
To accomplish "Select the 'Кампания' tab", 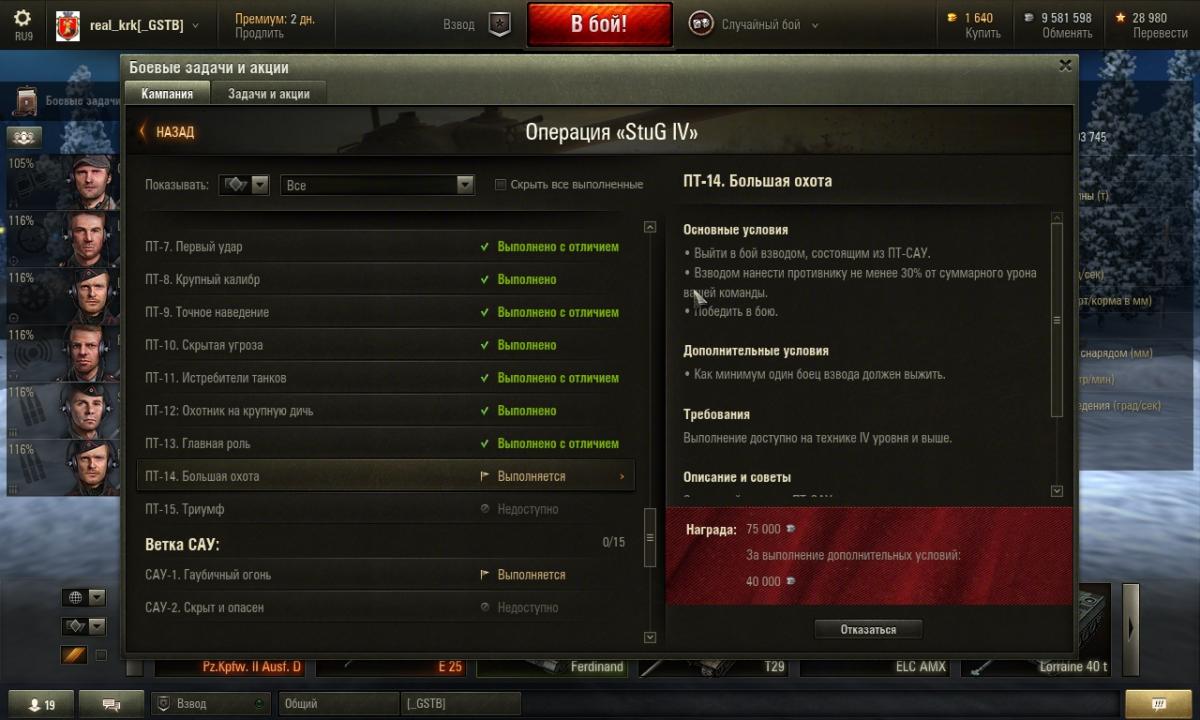I will [x=167, y=93].
